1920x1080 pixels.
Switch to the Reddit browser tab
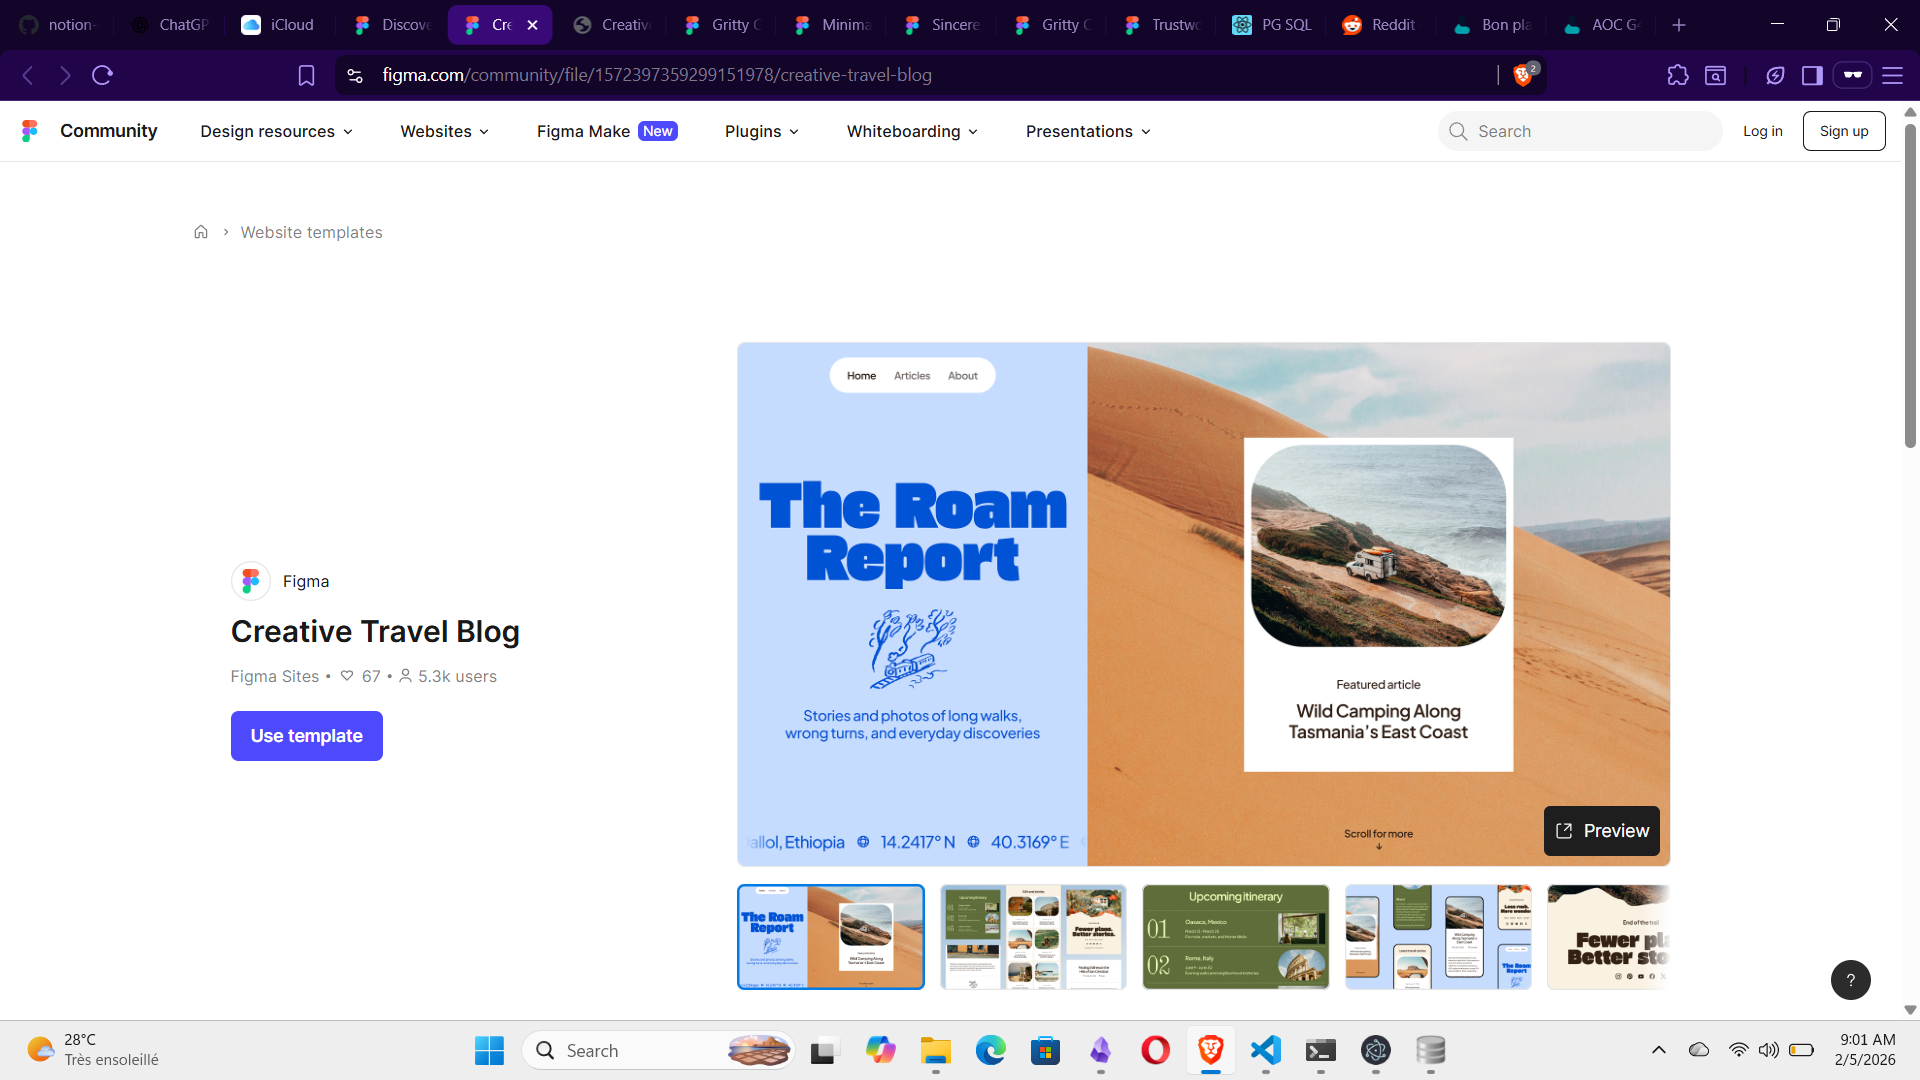pyautogui.click(x=1380, y=25)
